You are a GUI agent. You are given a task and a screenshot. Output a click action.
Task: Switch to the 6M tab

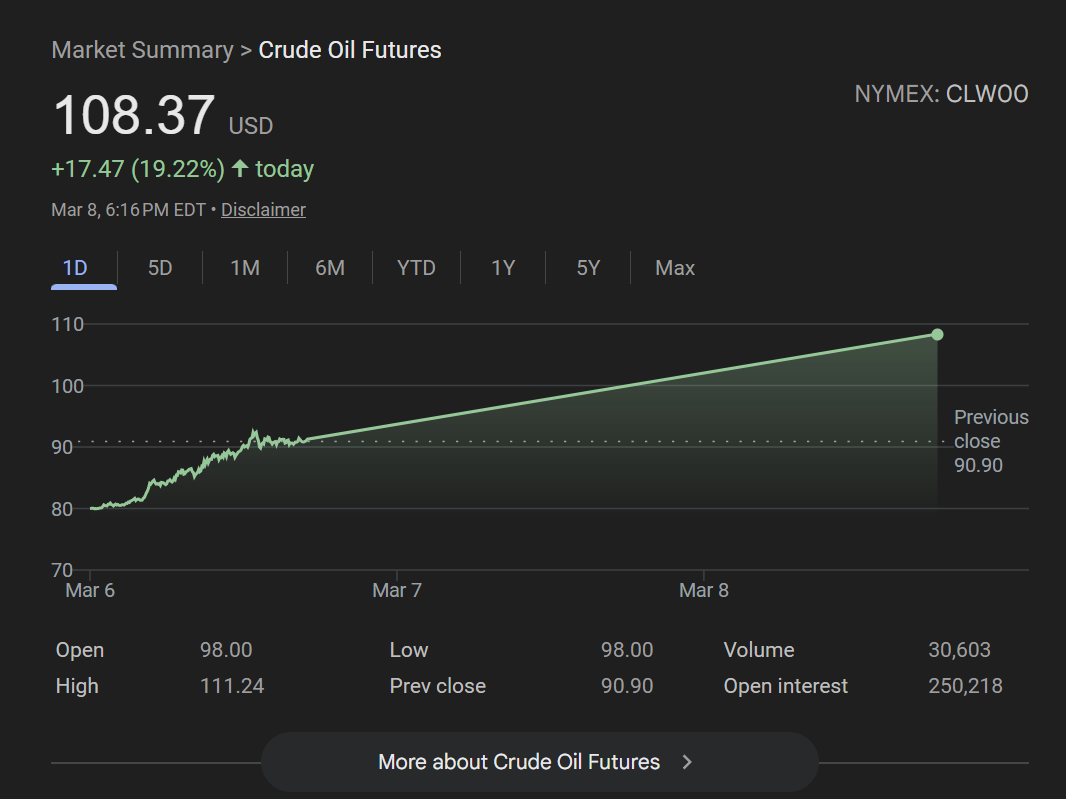[330, 268]
